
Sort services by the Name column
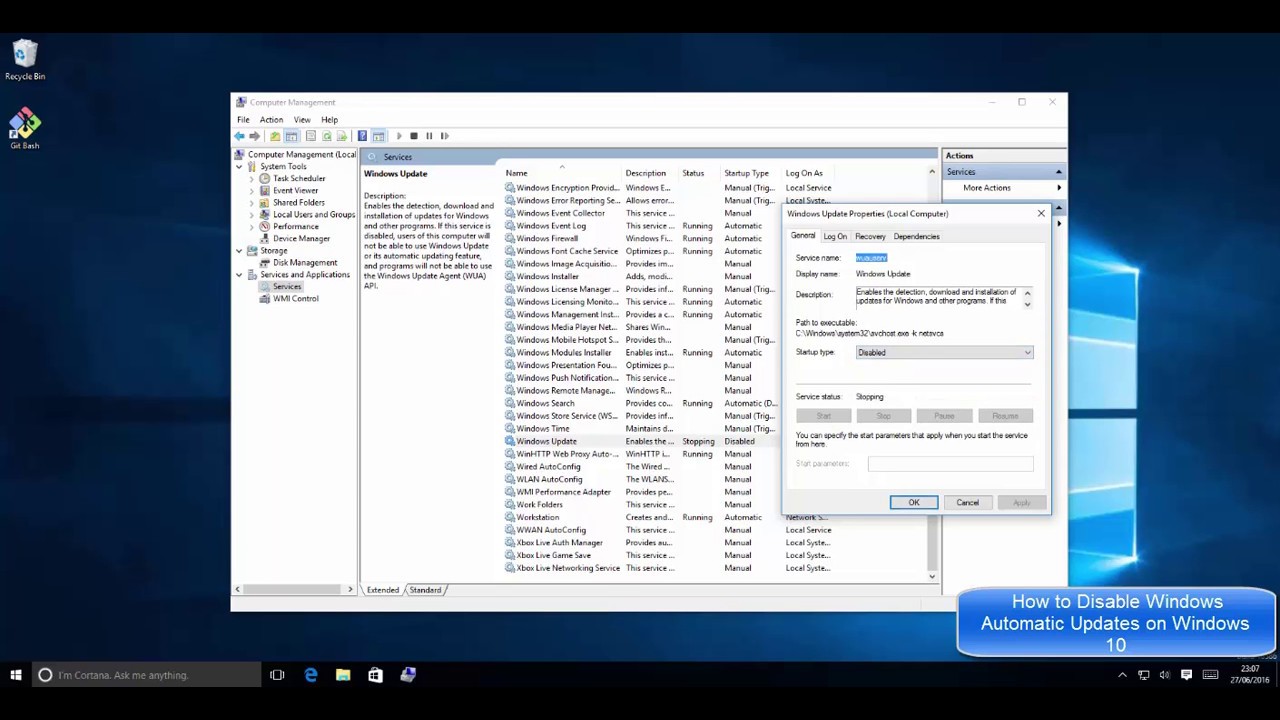pos(561,173)
